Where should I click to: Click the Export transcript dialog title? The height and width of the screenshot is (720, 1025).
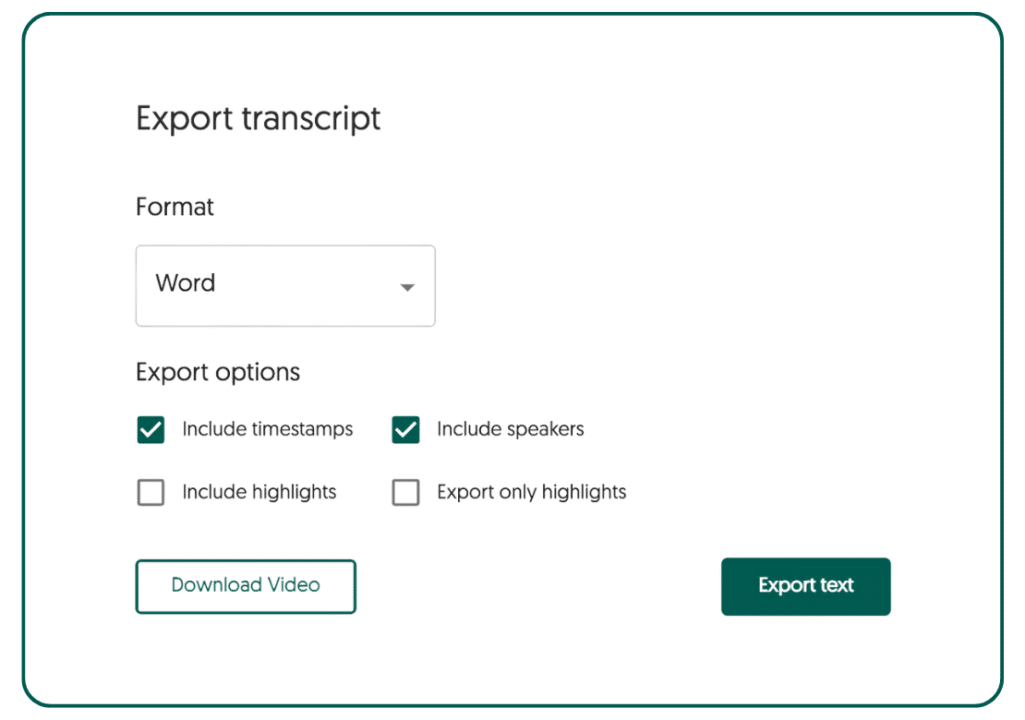(258, 118)
